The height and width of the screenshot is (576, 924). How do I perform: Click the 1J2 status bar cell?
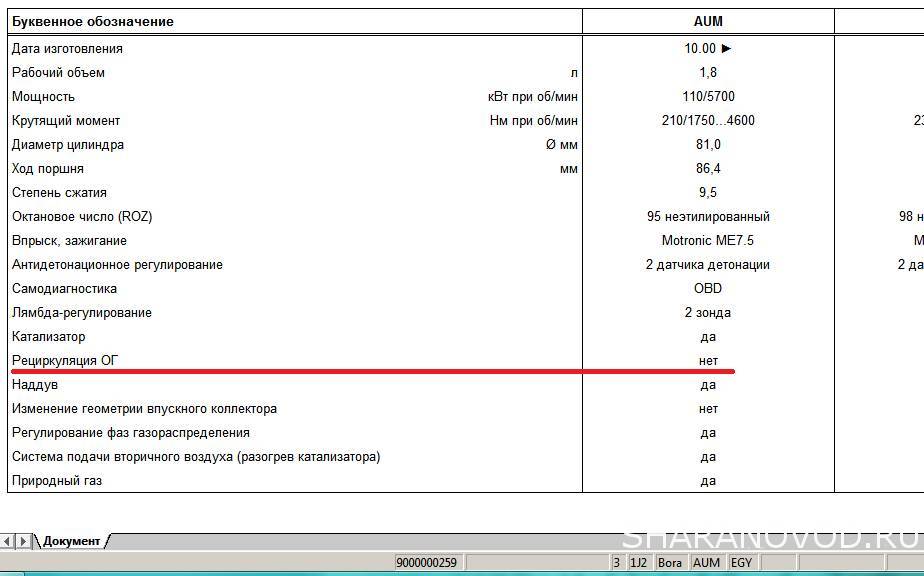(638, 563)
